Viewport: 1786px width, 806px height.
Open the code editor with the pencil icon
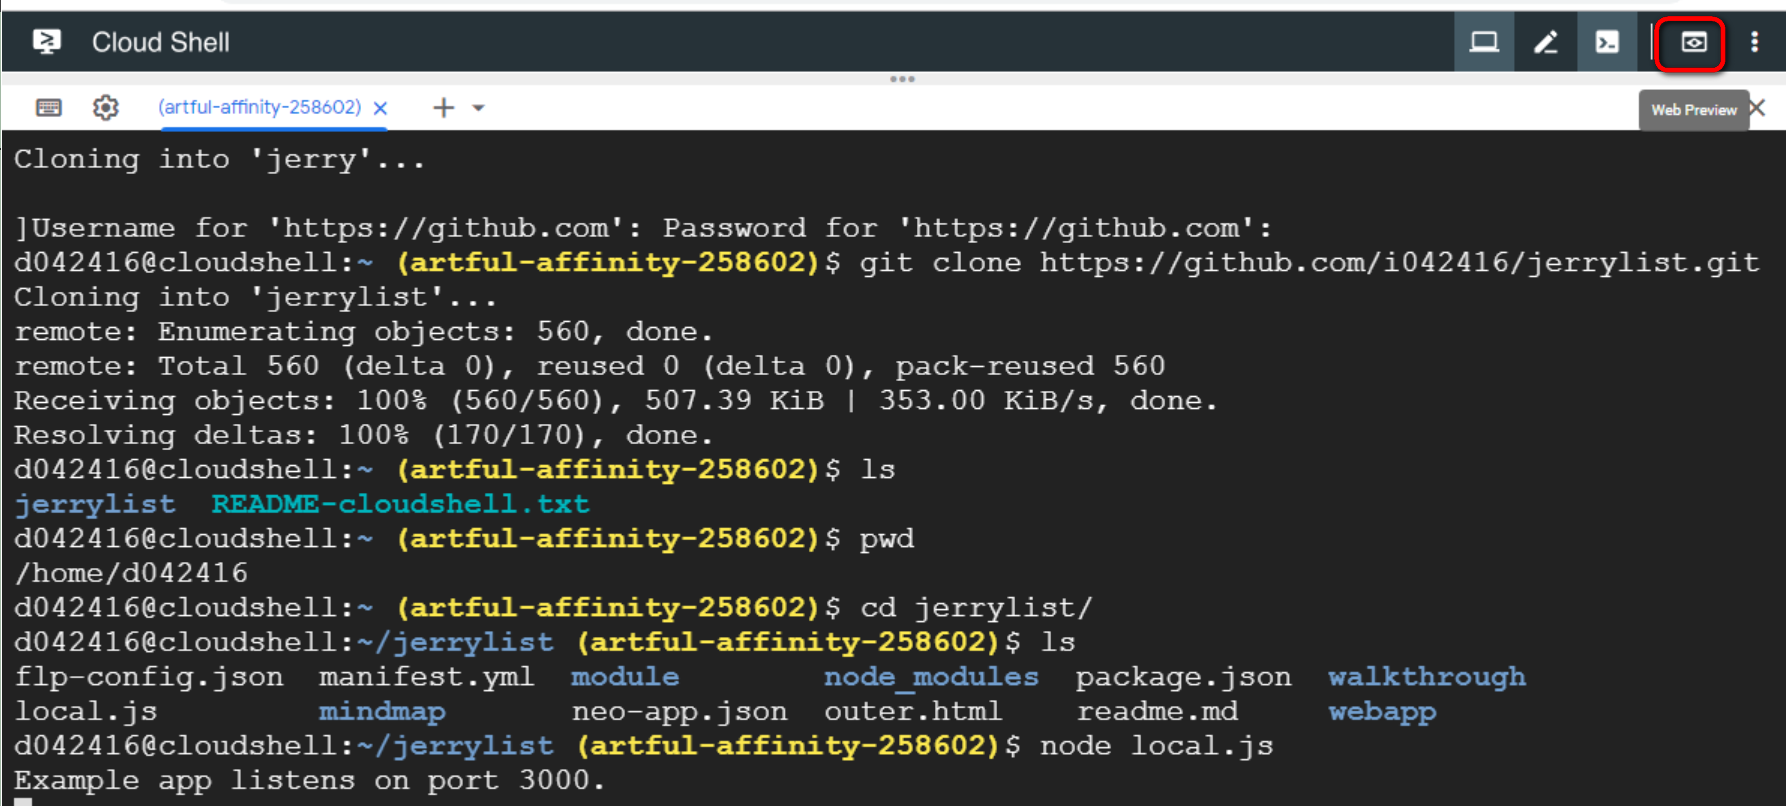(1546, 42)
